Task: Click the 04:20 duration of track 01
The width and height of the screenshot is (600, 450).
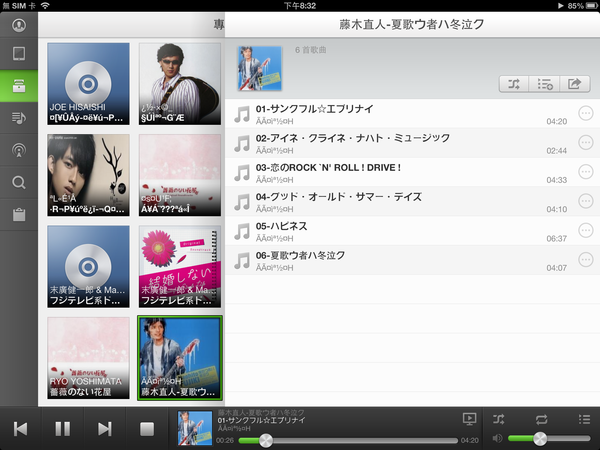Action: coord(556,121)
